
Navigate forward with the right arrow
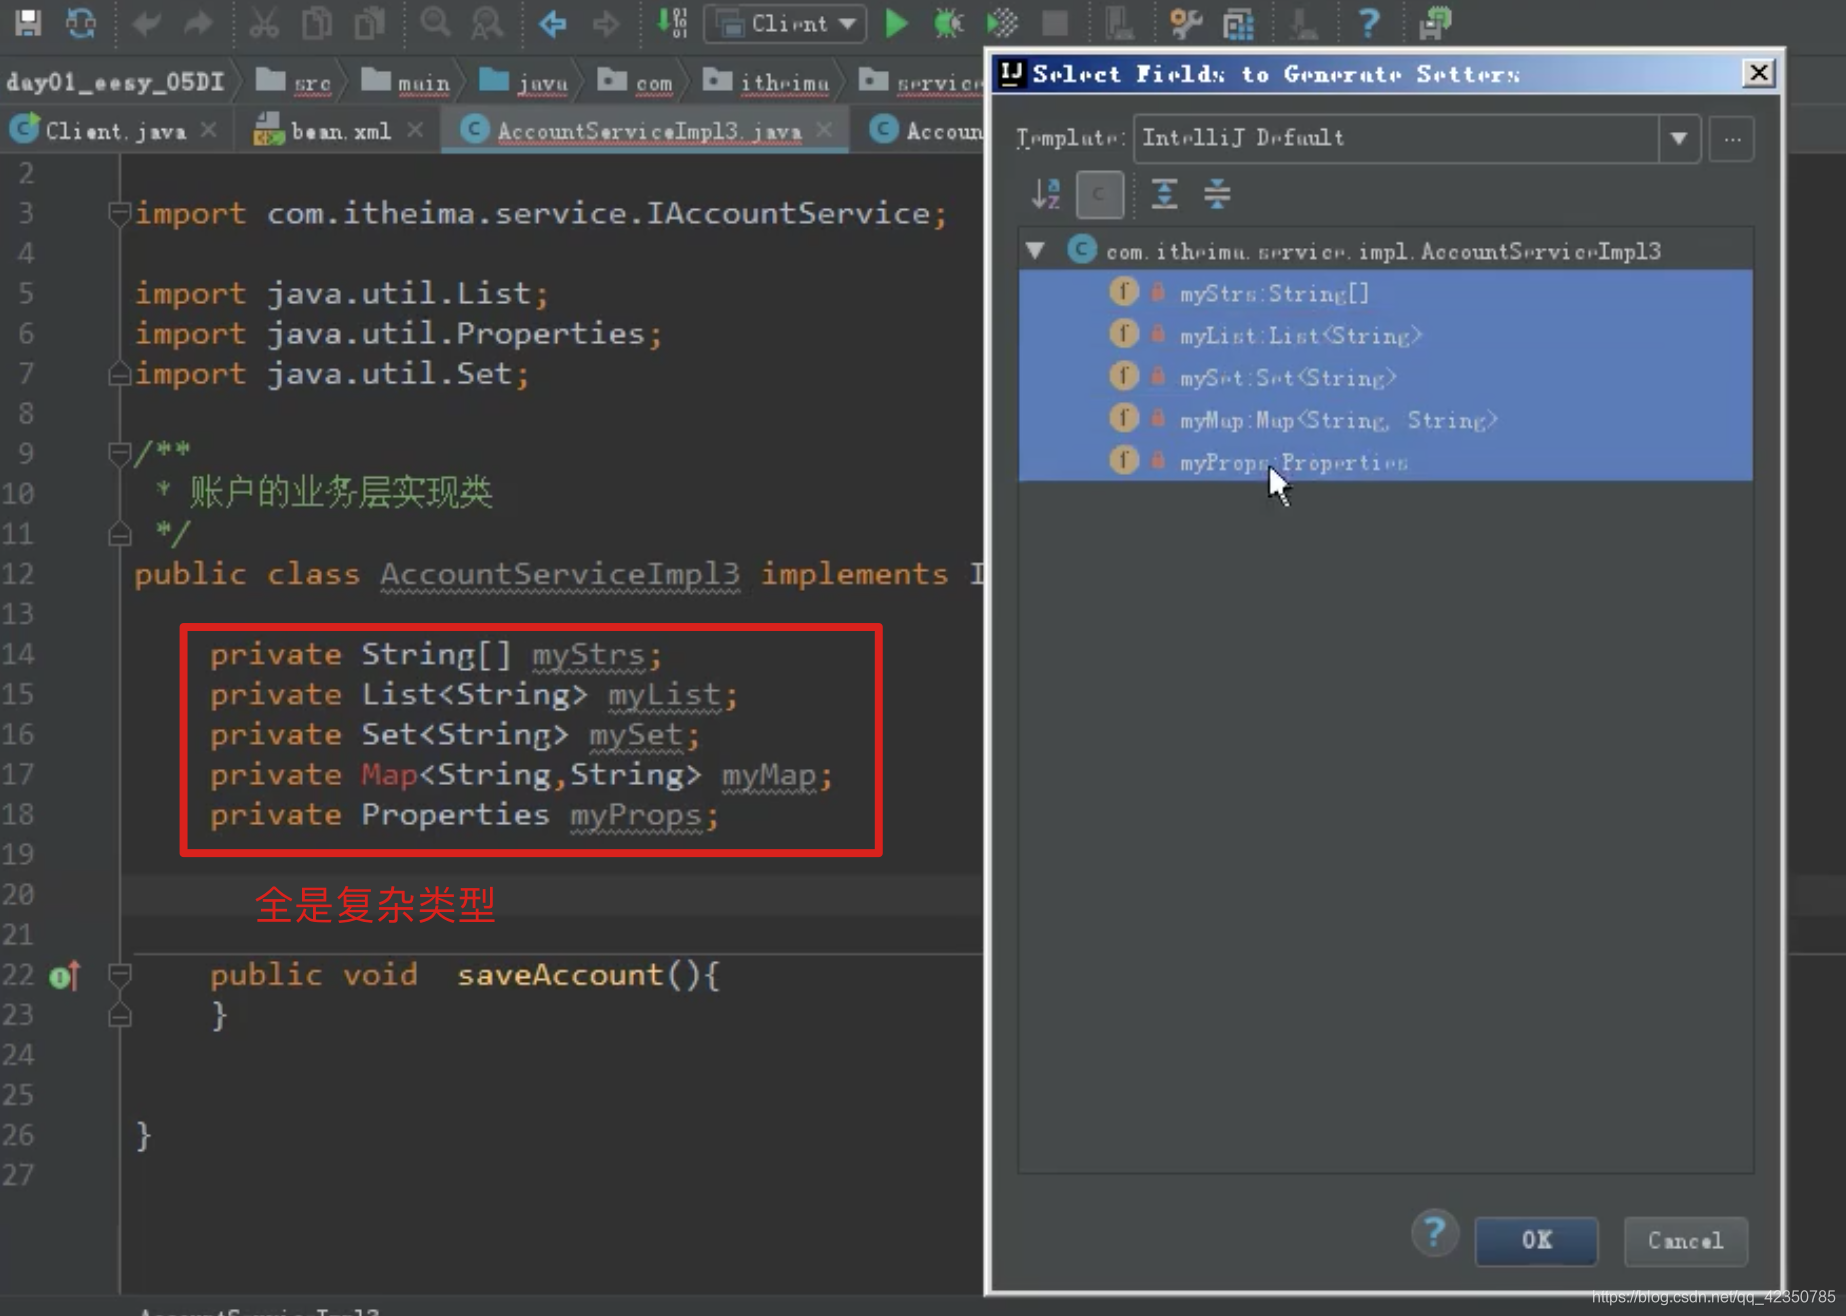pos(605,23)
